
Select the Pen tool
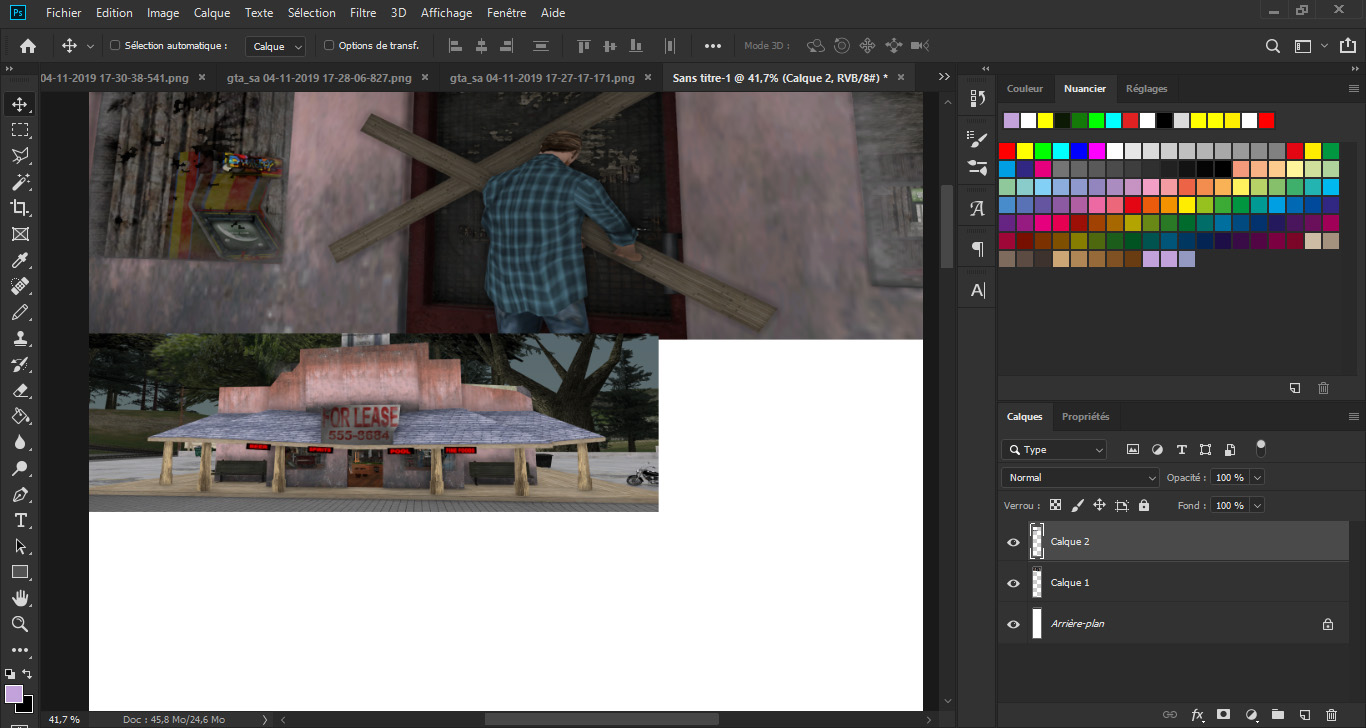(x=20, y=494)
